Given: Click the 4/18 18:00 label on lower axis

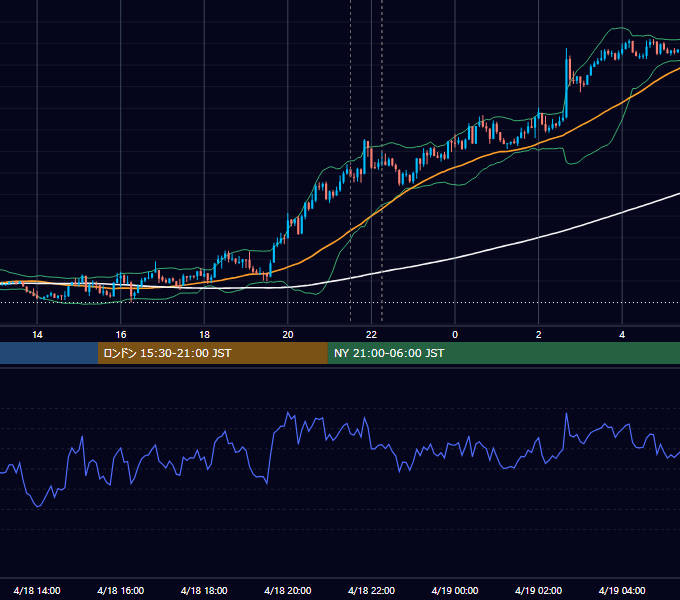Looking at the screenshot, I should (x=204, y=590).
